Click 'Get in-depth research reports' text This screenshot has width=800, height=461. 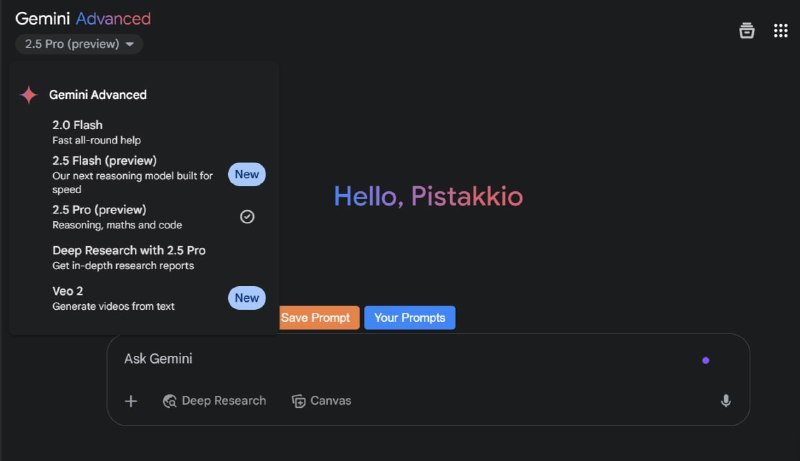pyautogui.click(x=123, y=266)
